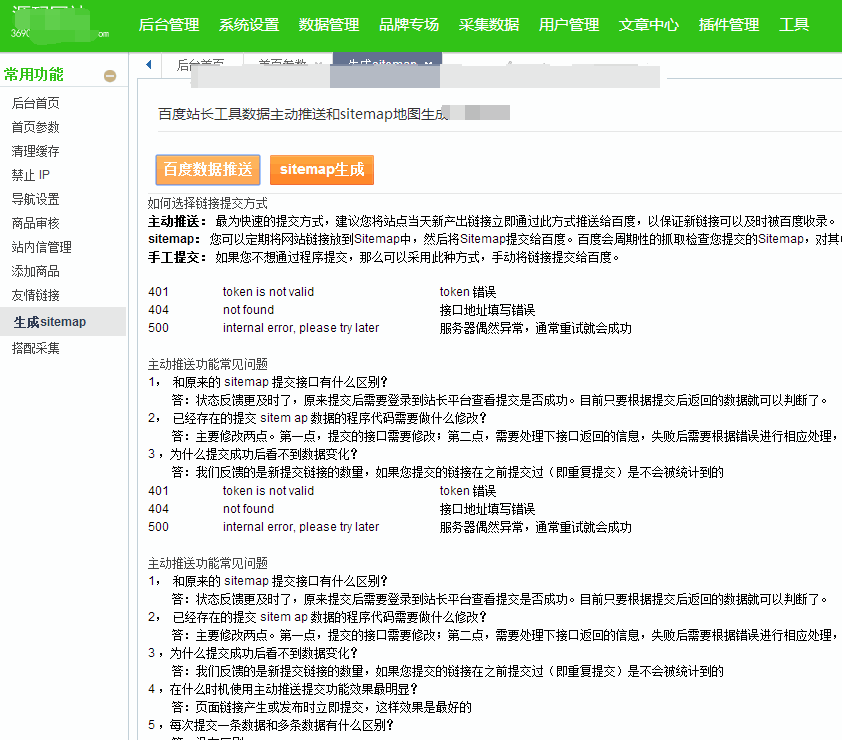842x740 pixels.
Task: Click 添加商品 in the sidebar
Action: [42, 270]
